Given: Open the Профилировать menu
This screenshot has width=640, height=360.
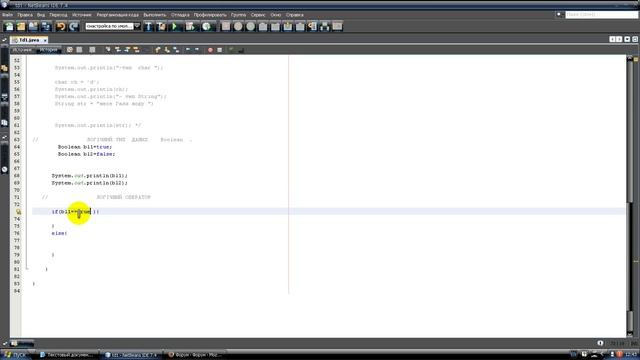Looking at the screenshot, I should [x=210, y=15].
